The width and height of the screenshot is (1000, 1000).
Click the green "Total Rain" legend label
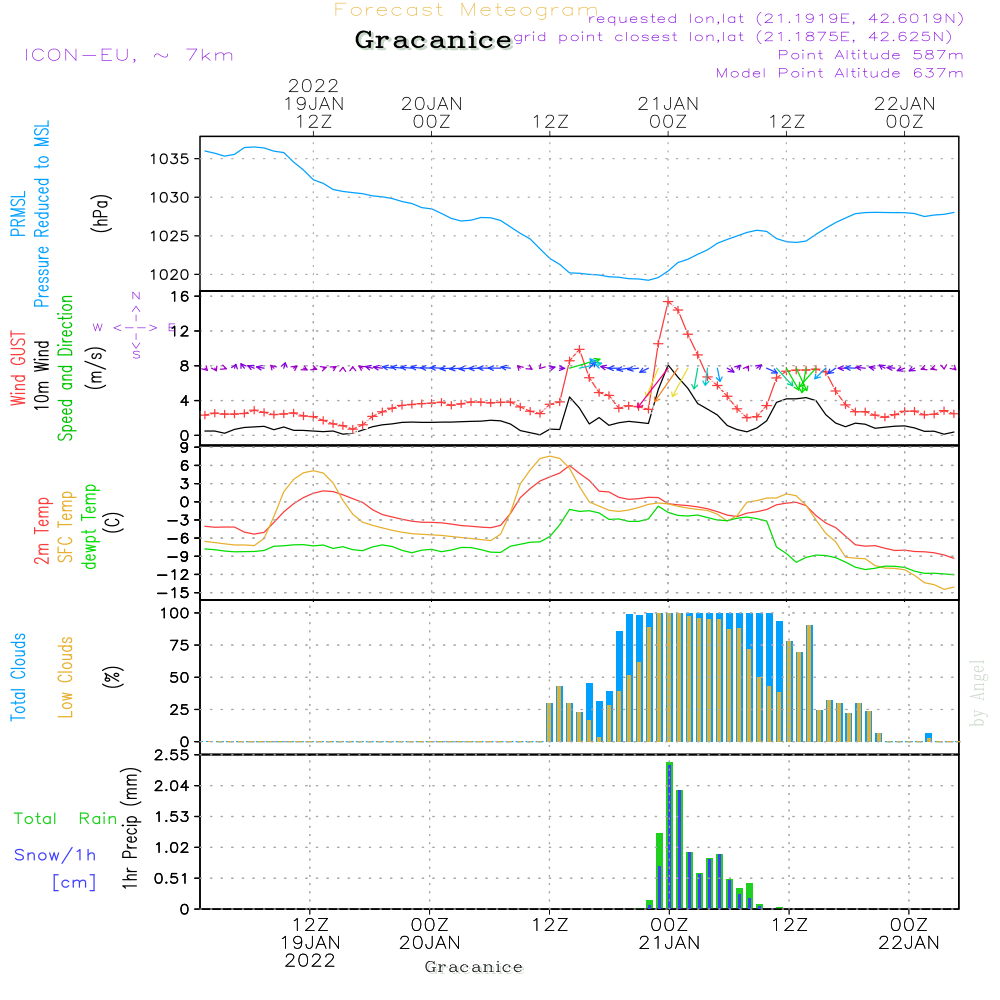point(66,819)
